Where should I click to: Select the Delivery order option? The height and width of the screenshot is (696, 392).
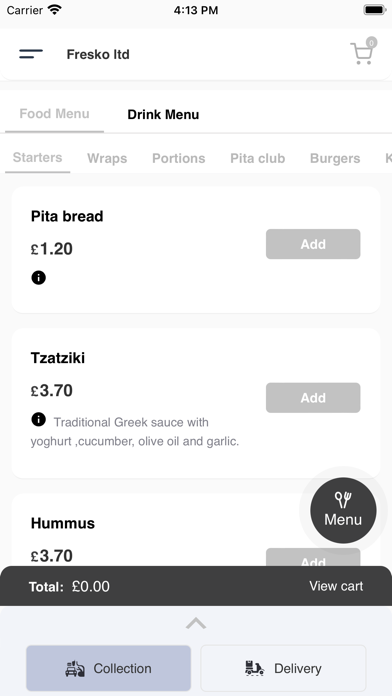click(x=283, y=668)
